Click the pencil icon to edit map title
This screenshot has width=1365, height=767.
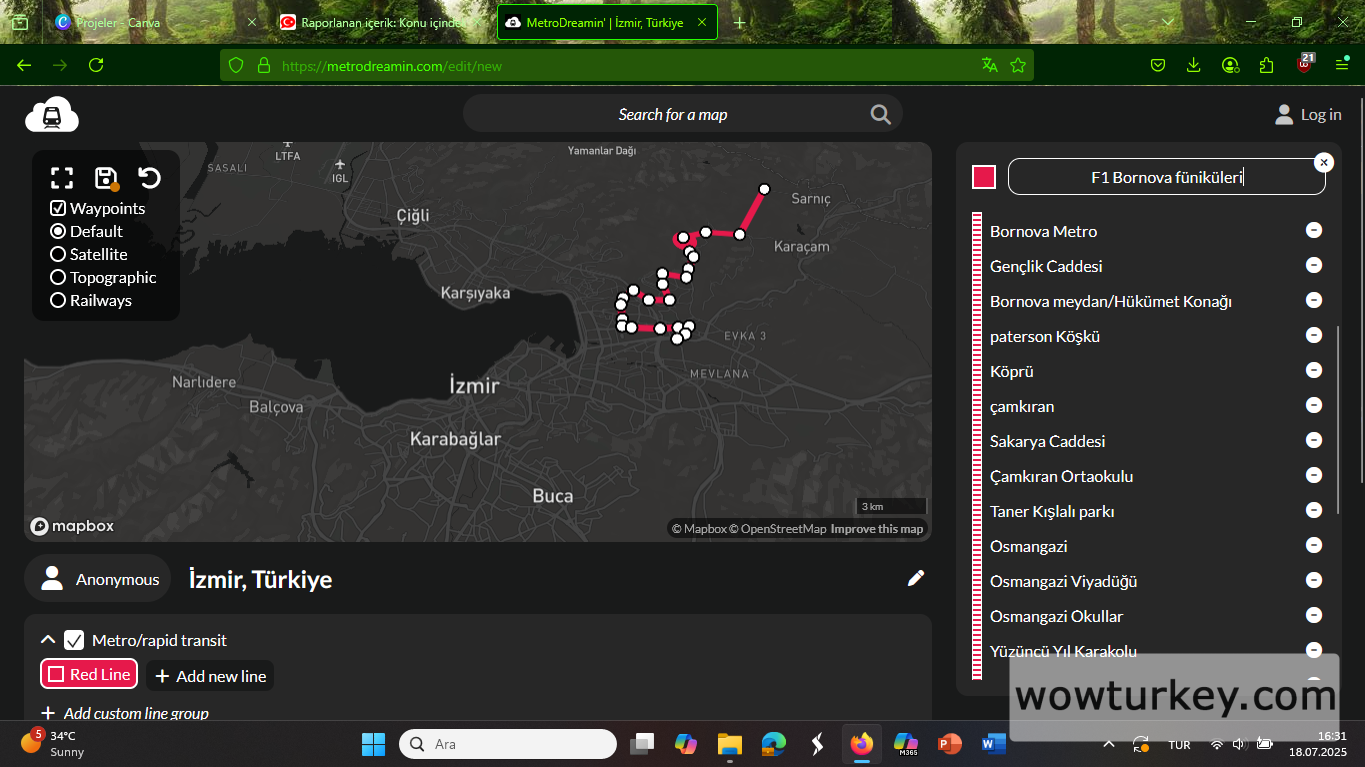click(915, 578)
